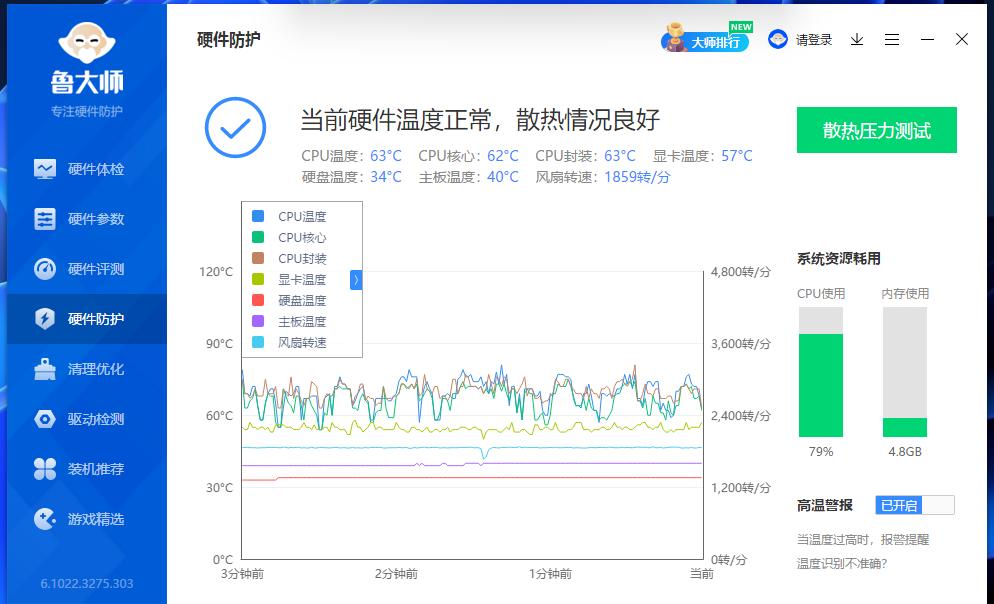Open 硬件体检 from the sidebar
This screenshot has width=994, height=604.
pyautogui.click(x=85, y=169)
